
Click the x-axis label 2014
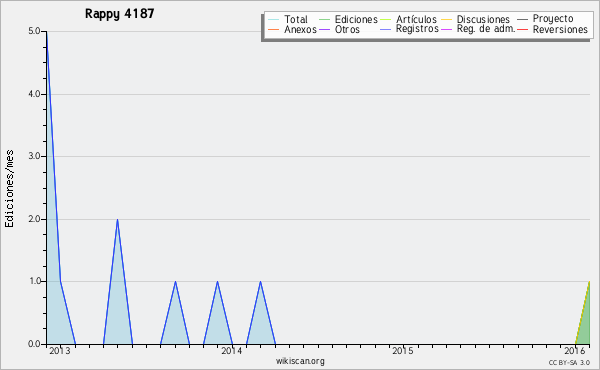tap(232, 351)
